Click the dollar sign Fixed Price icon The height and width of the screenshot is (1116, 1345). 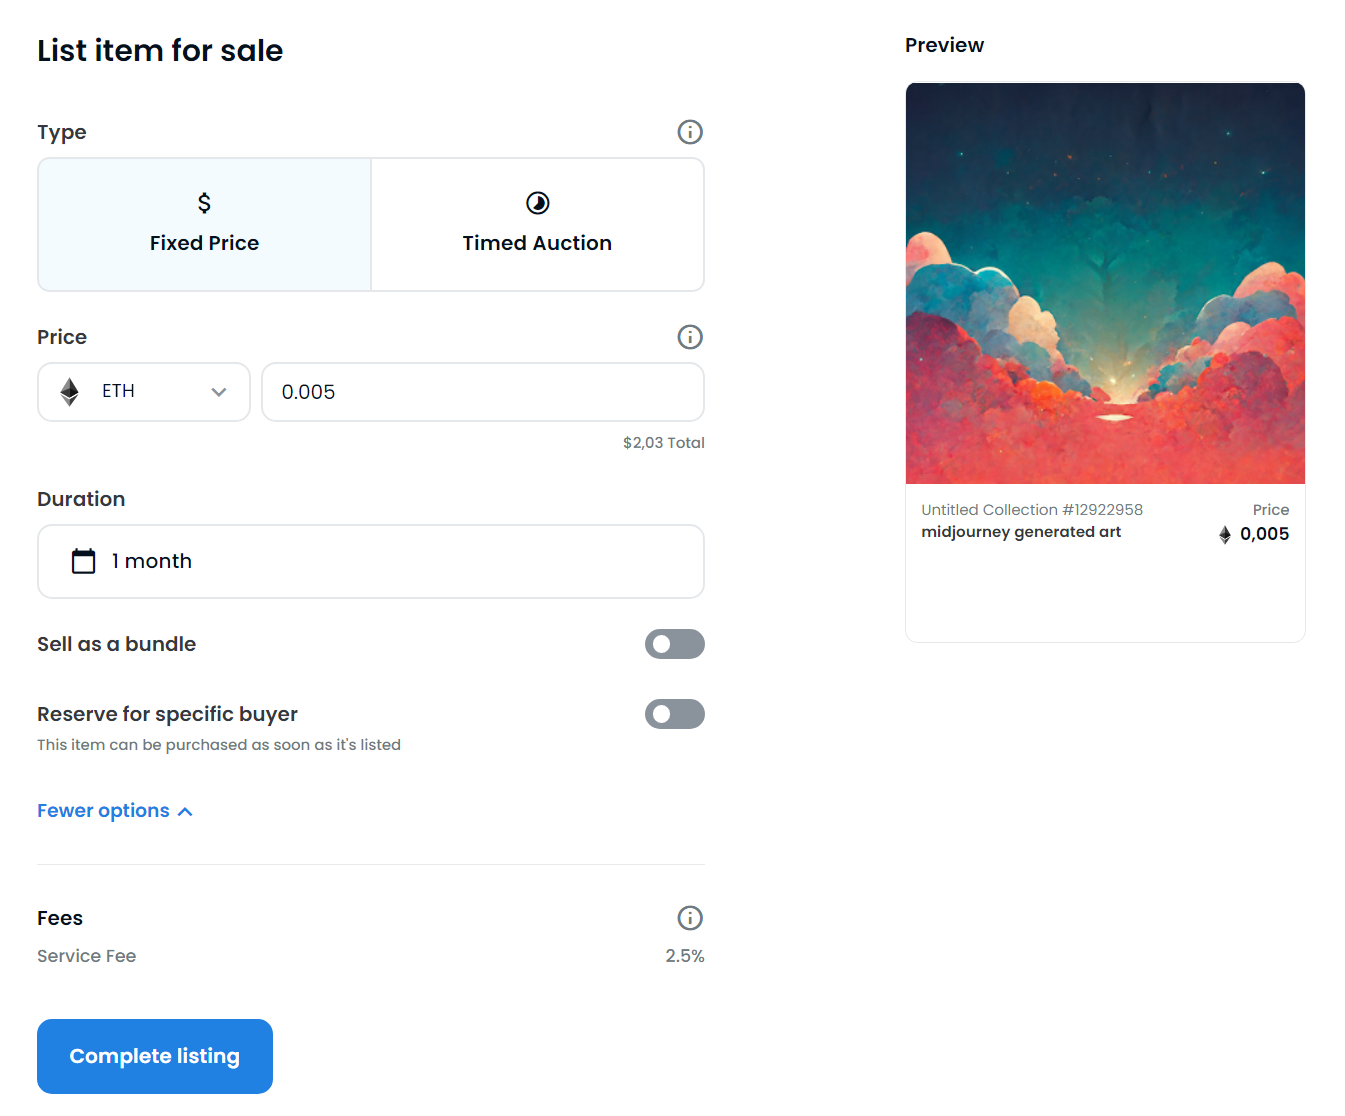tap(204, 203)
